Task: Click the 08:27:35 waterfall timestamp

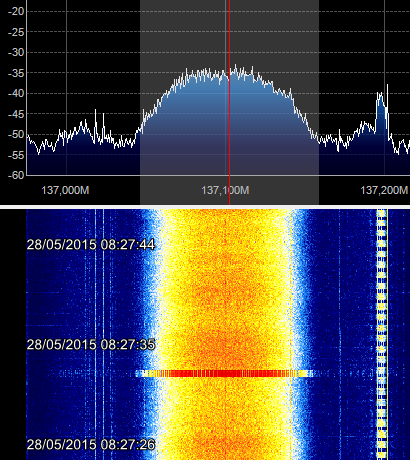Action: pos(91,344)
